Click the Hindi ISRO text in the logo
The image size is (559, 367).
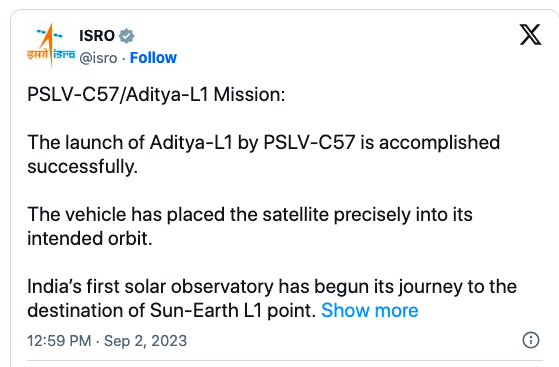coord(37,55)
